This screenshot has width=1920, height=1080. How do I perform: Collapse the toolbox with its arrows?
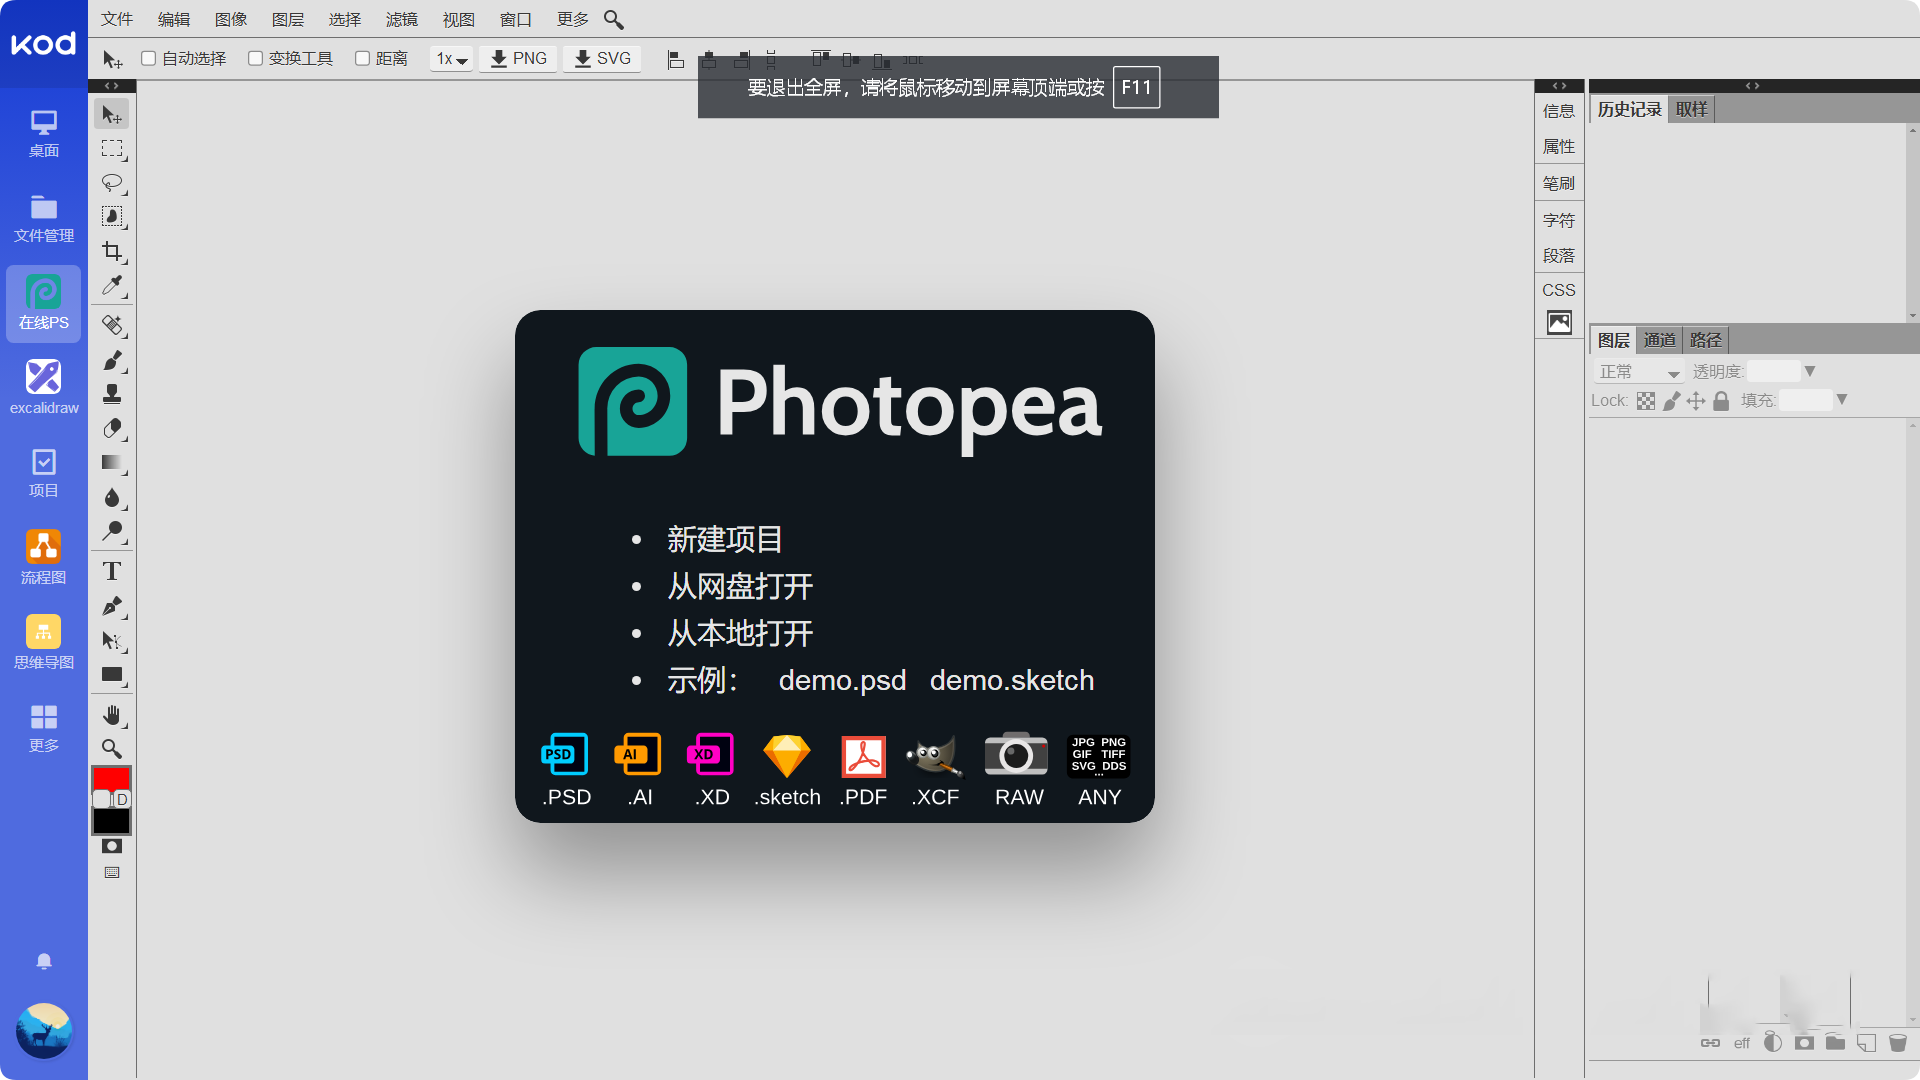click(112, 86)
